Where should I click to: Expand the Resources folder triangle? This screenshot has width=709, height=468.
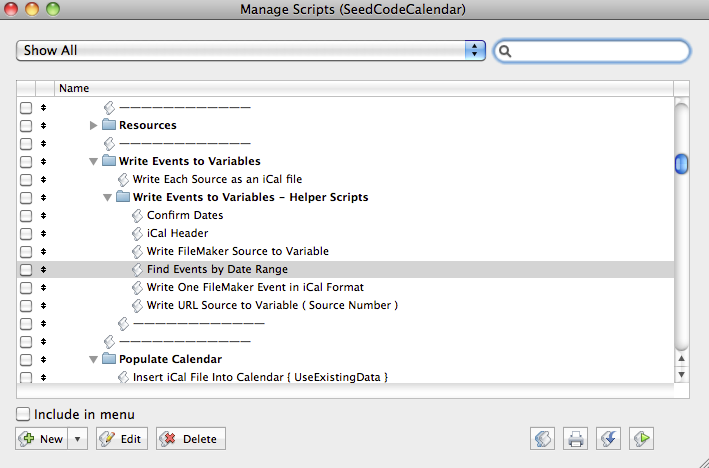tap(94, 125)
